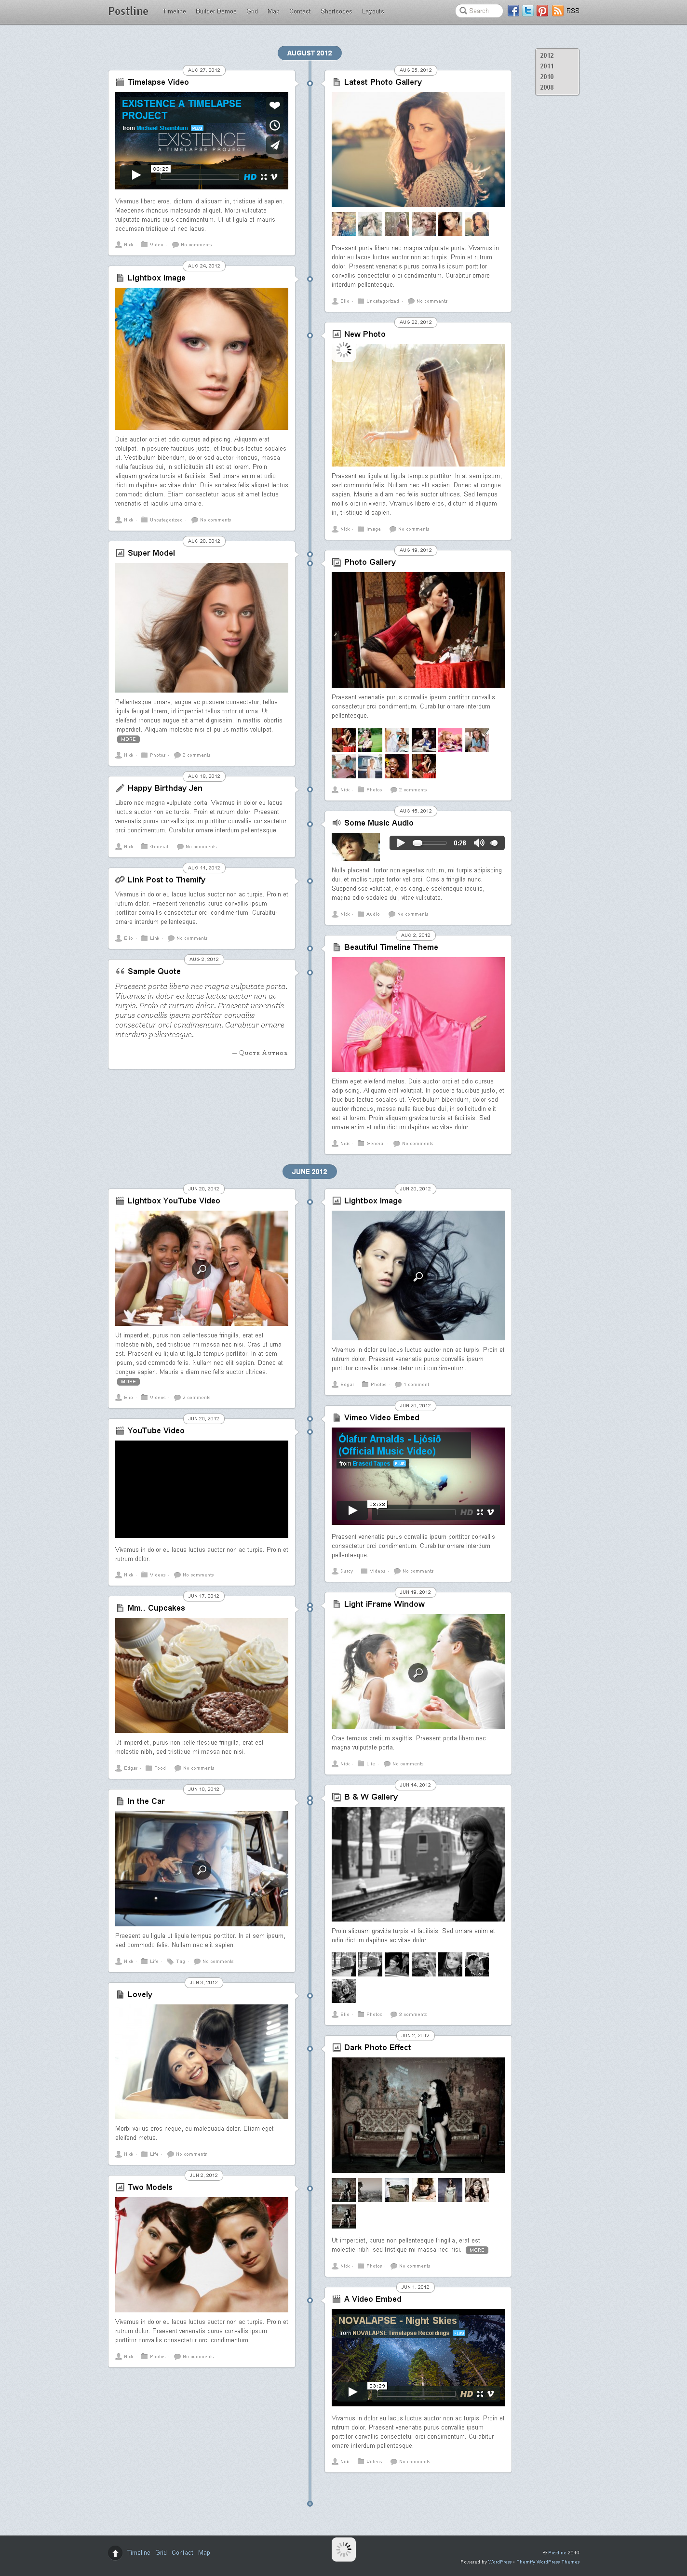Open Vimeo logo on Existence timelapse player

275,177
